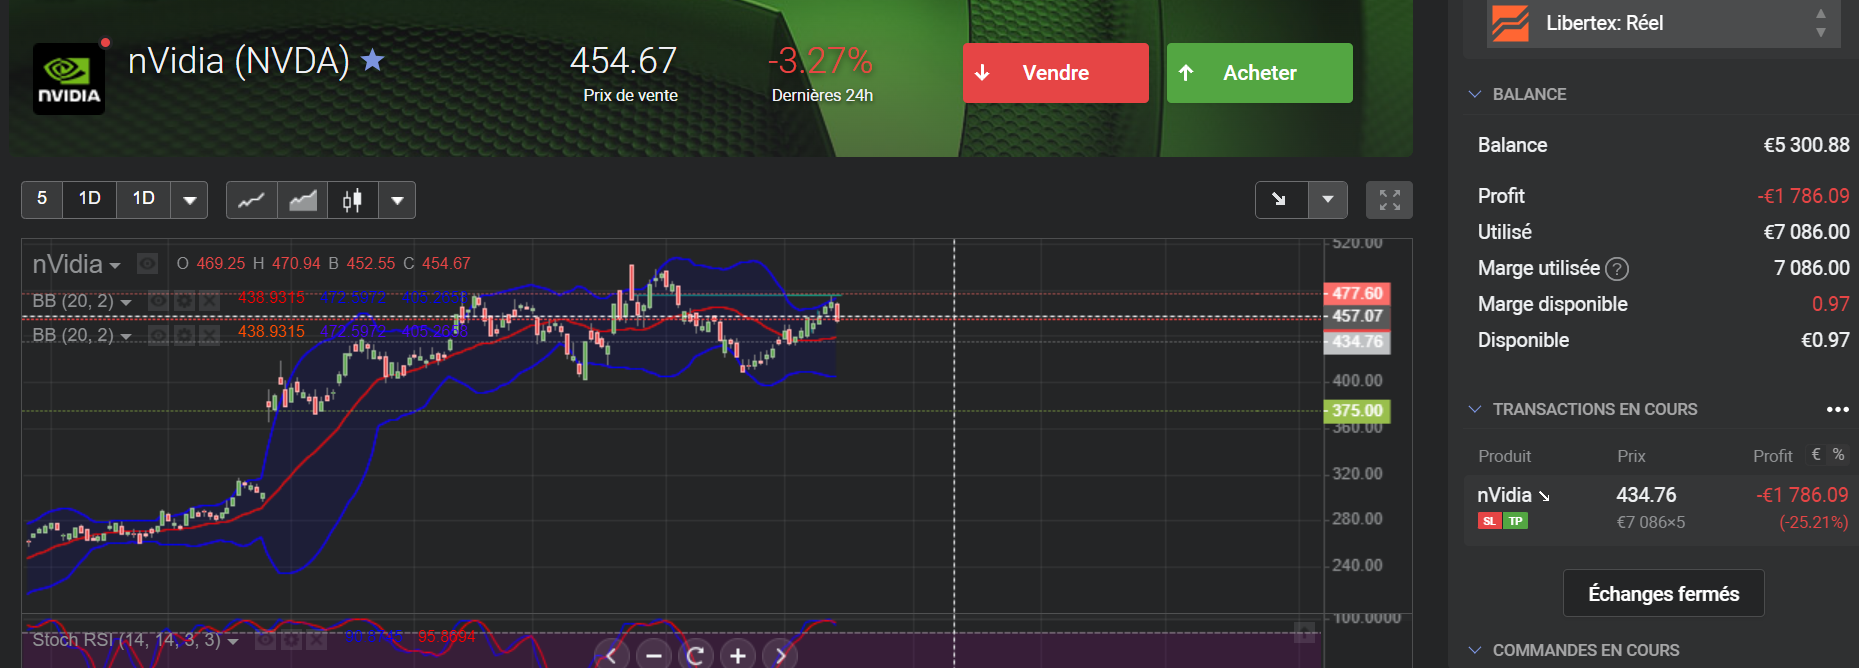Image resolution: width=1859 pixels, height=668 pixels.
Task: Click the account selector up-down arrows
Action: click(1820, 23)
